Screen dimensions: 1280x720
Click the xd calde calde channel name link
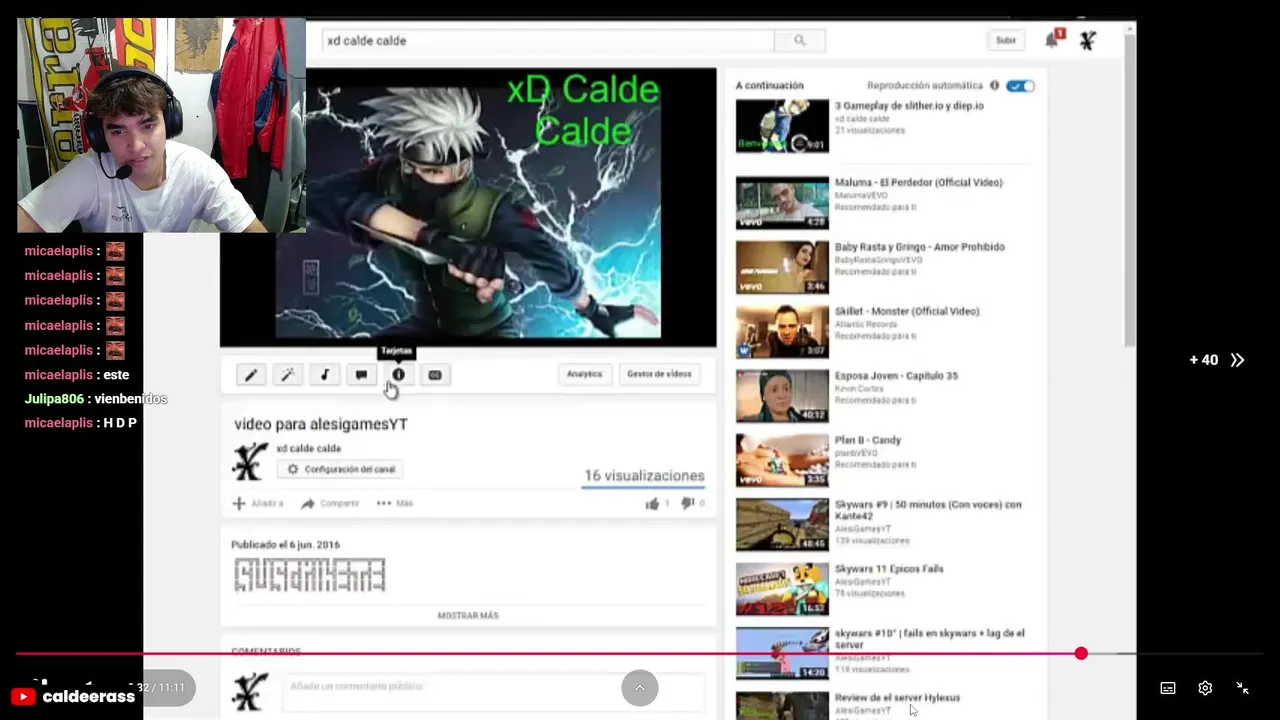tap(308, 449)
